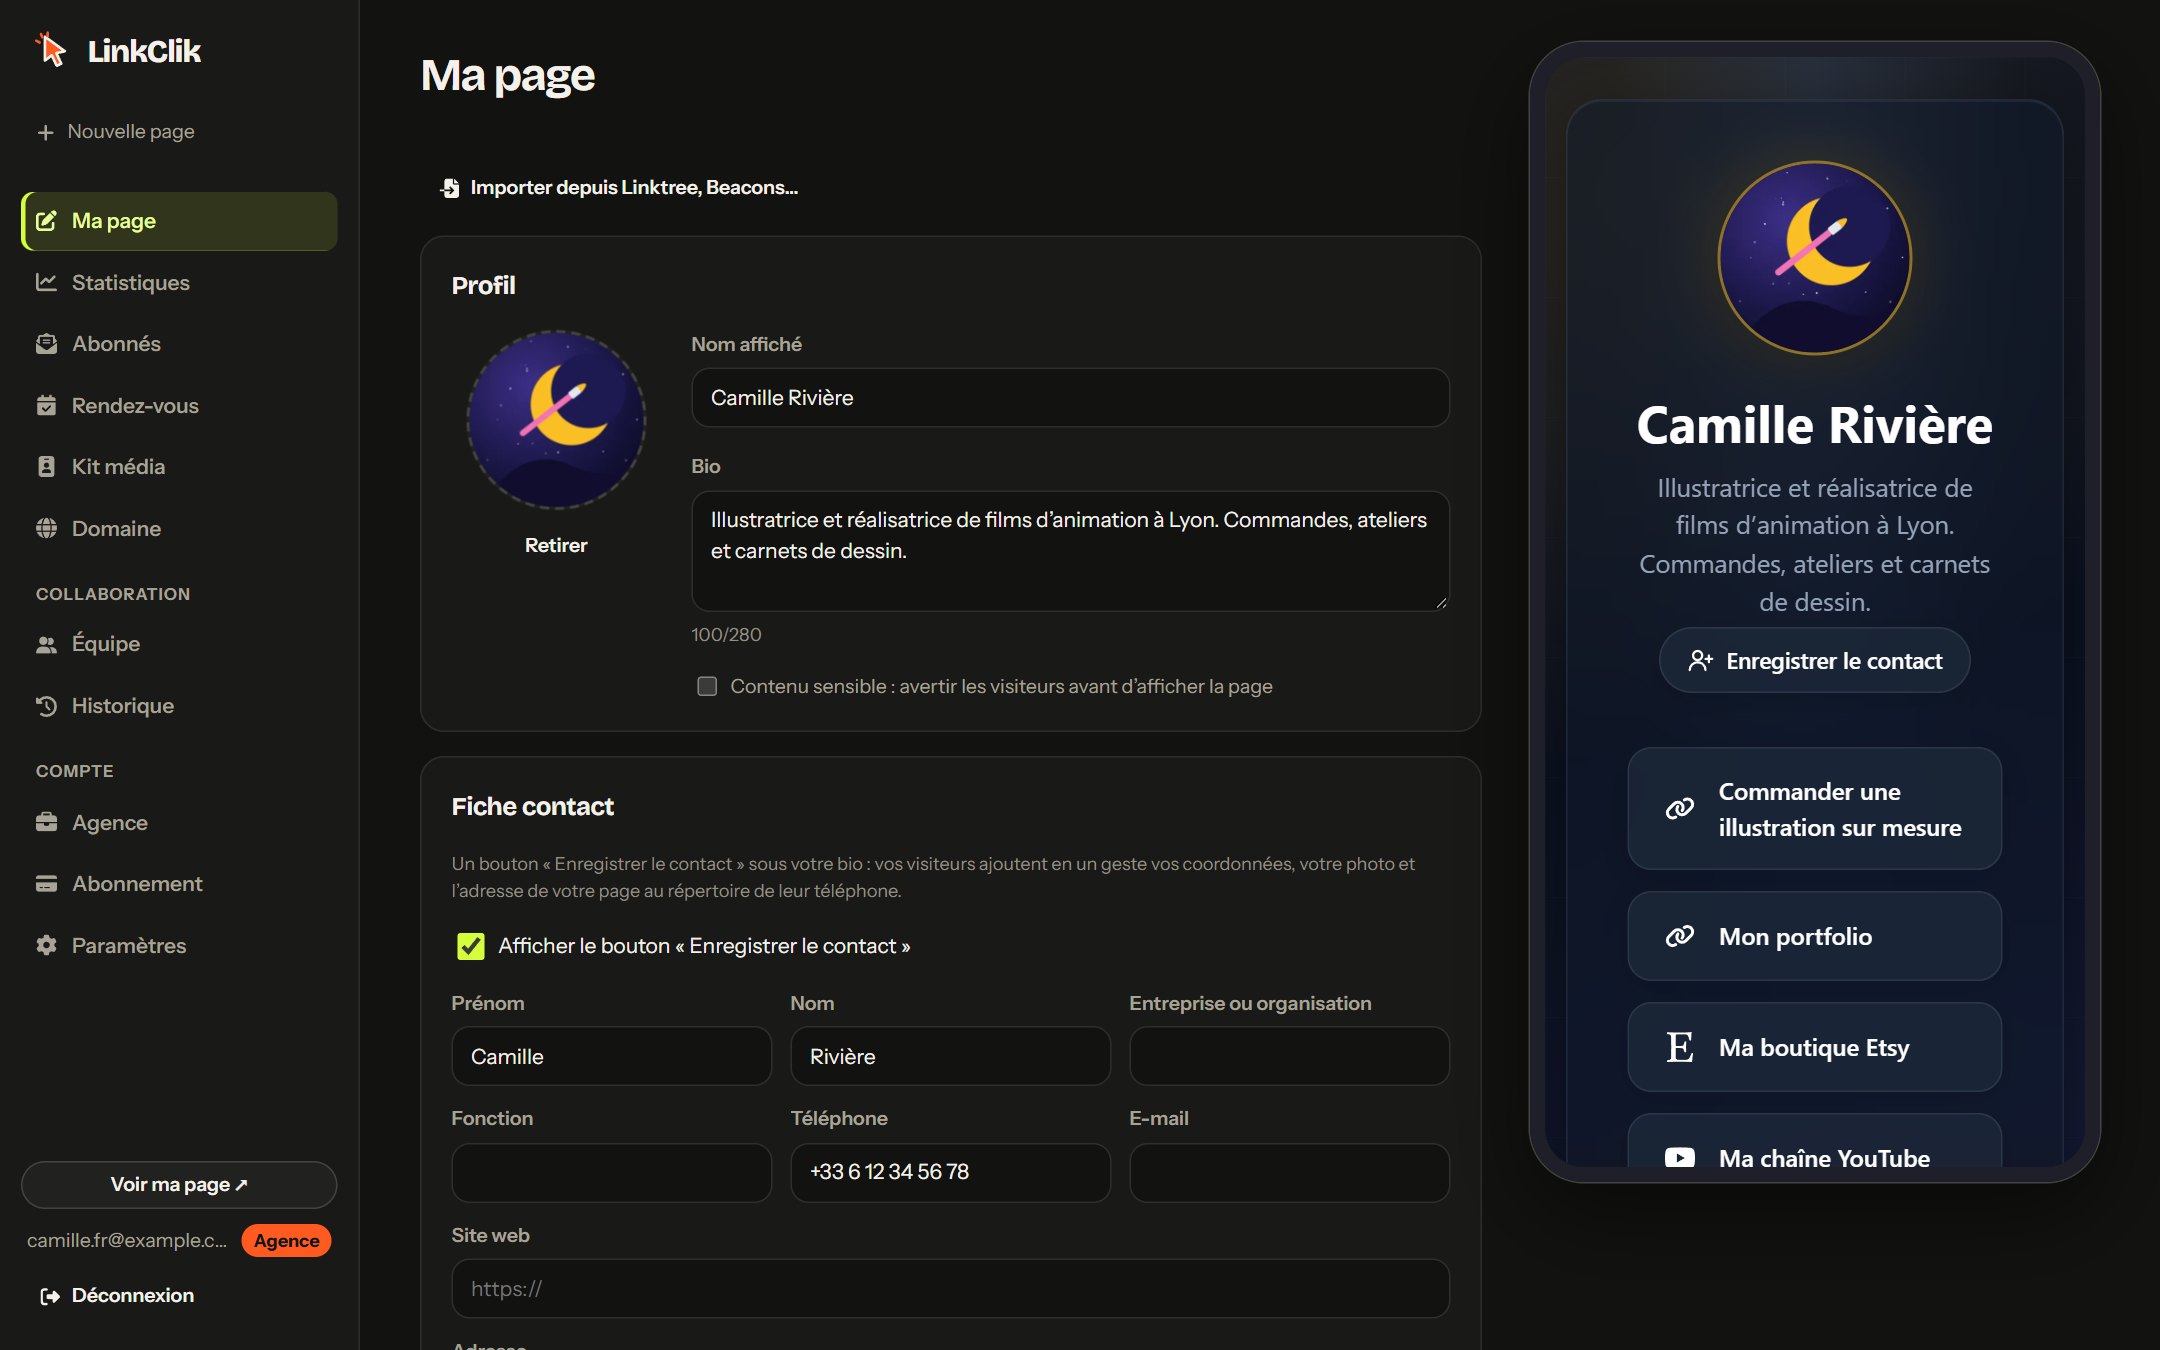Screen dimensions: 2160x1350
Task: Click the Rendez-vous calendar icon
Action: 46,405
